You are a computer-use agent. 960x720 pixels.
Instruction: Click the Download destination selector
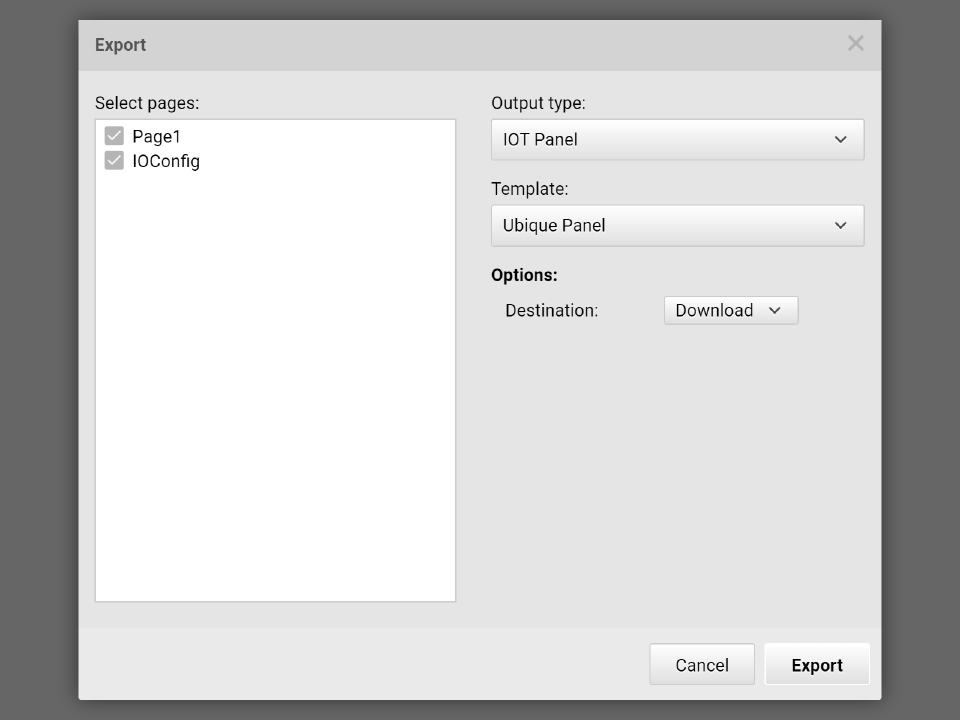(730, 310)
